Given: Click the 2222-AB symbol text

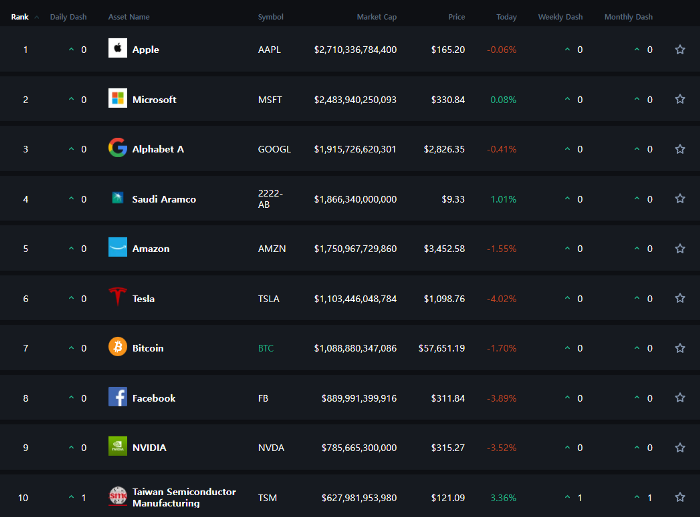Looking at the screenshot, I should point(270,199).
